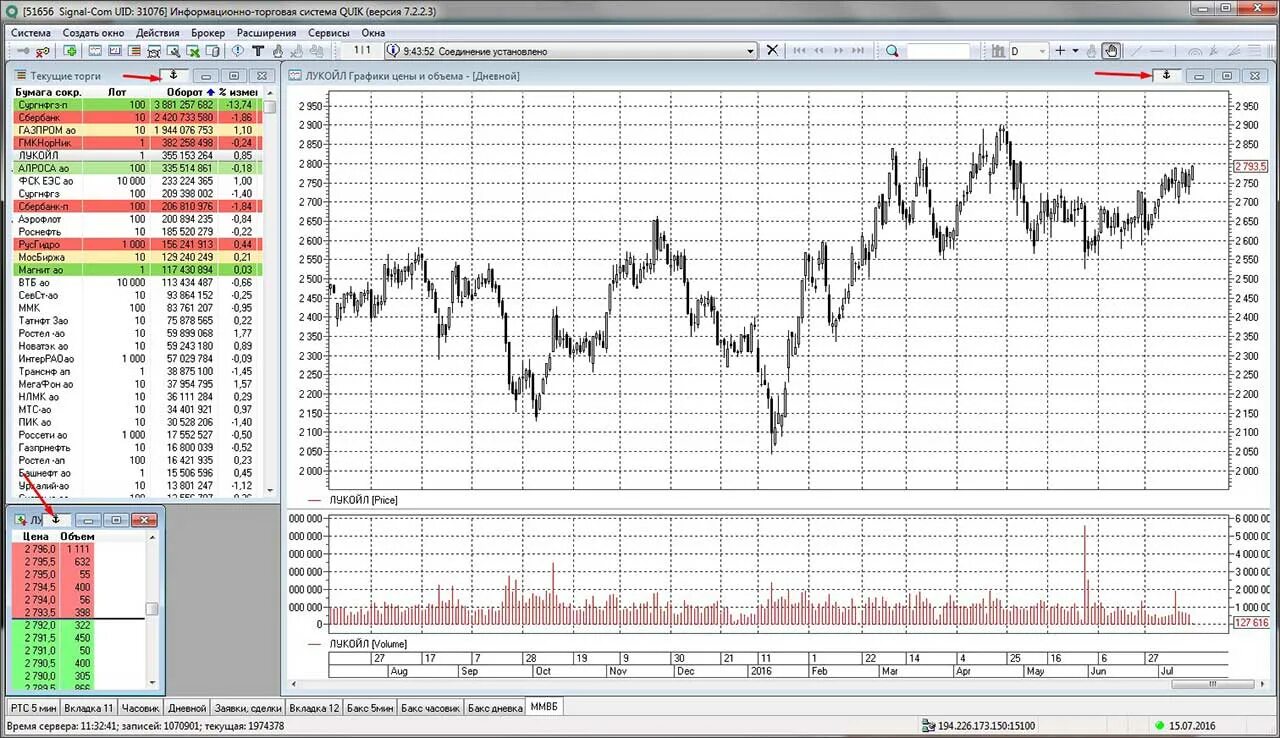The height and width of the screenshot is (738, 1280).
Task: Select the РусГидро row
Action: pyautogui.click(x=137, y=244)
